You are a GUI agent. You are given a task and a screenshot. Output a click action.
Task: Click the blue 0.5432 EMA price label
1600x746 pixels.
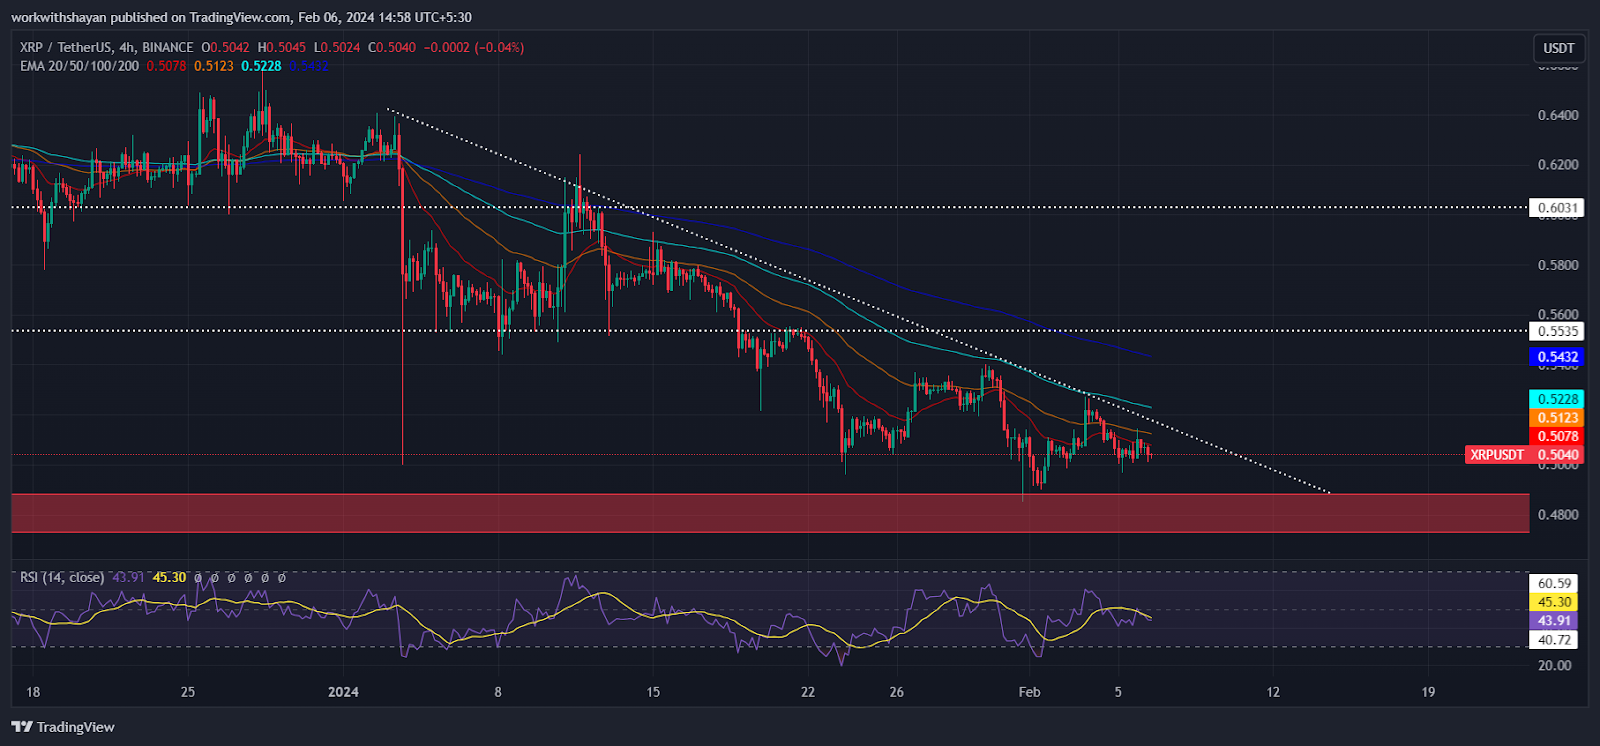point(1557,357)
